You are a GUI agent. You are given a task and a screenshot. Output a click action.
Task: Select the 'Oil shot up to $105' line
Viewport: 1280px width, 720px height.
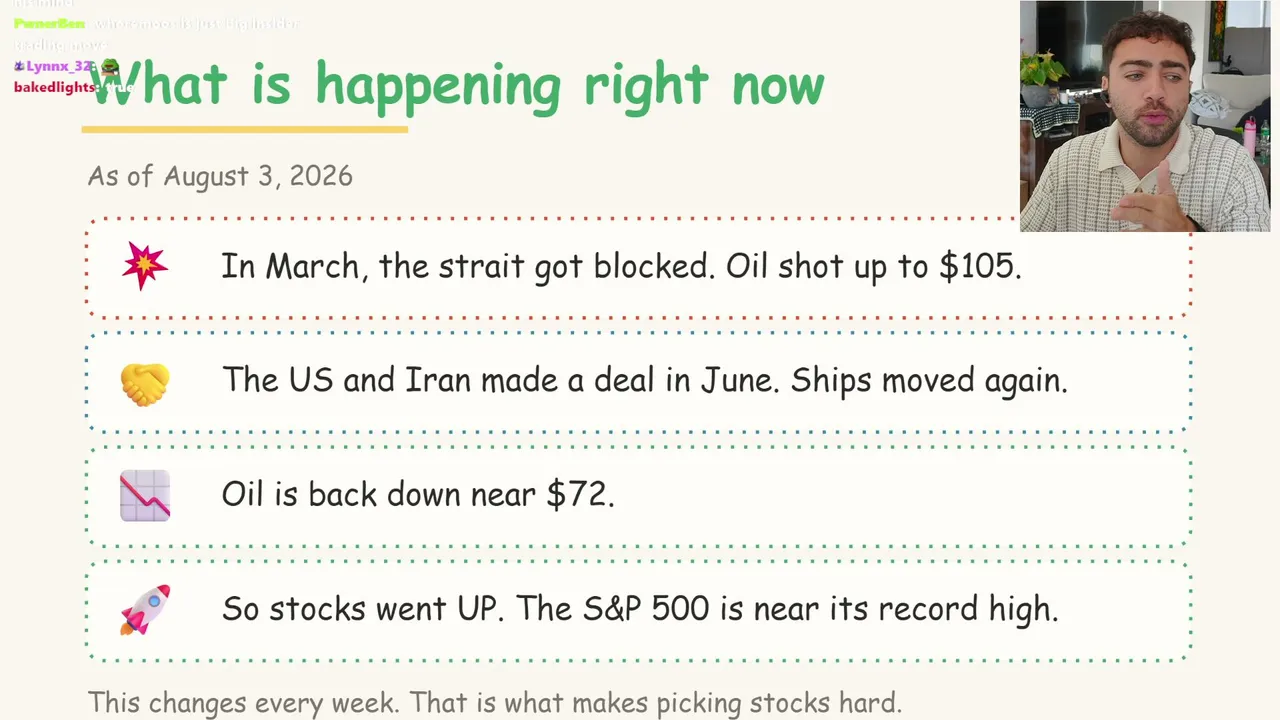tap(621, 266)
